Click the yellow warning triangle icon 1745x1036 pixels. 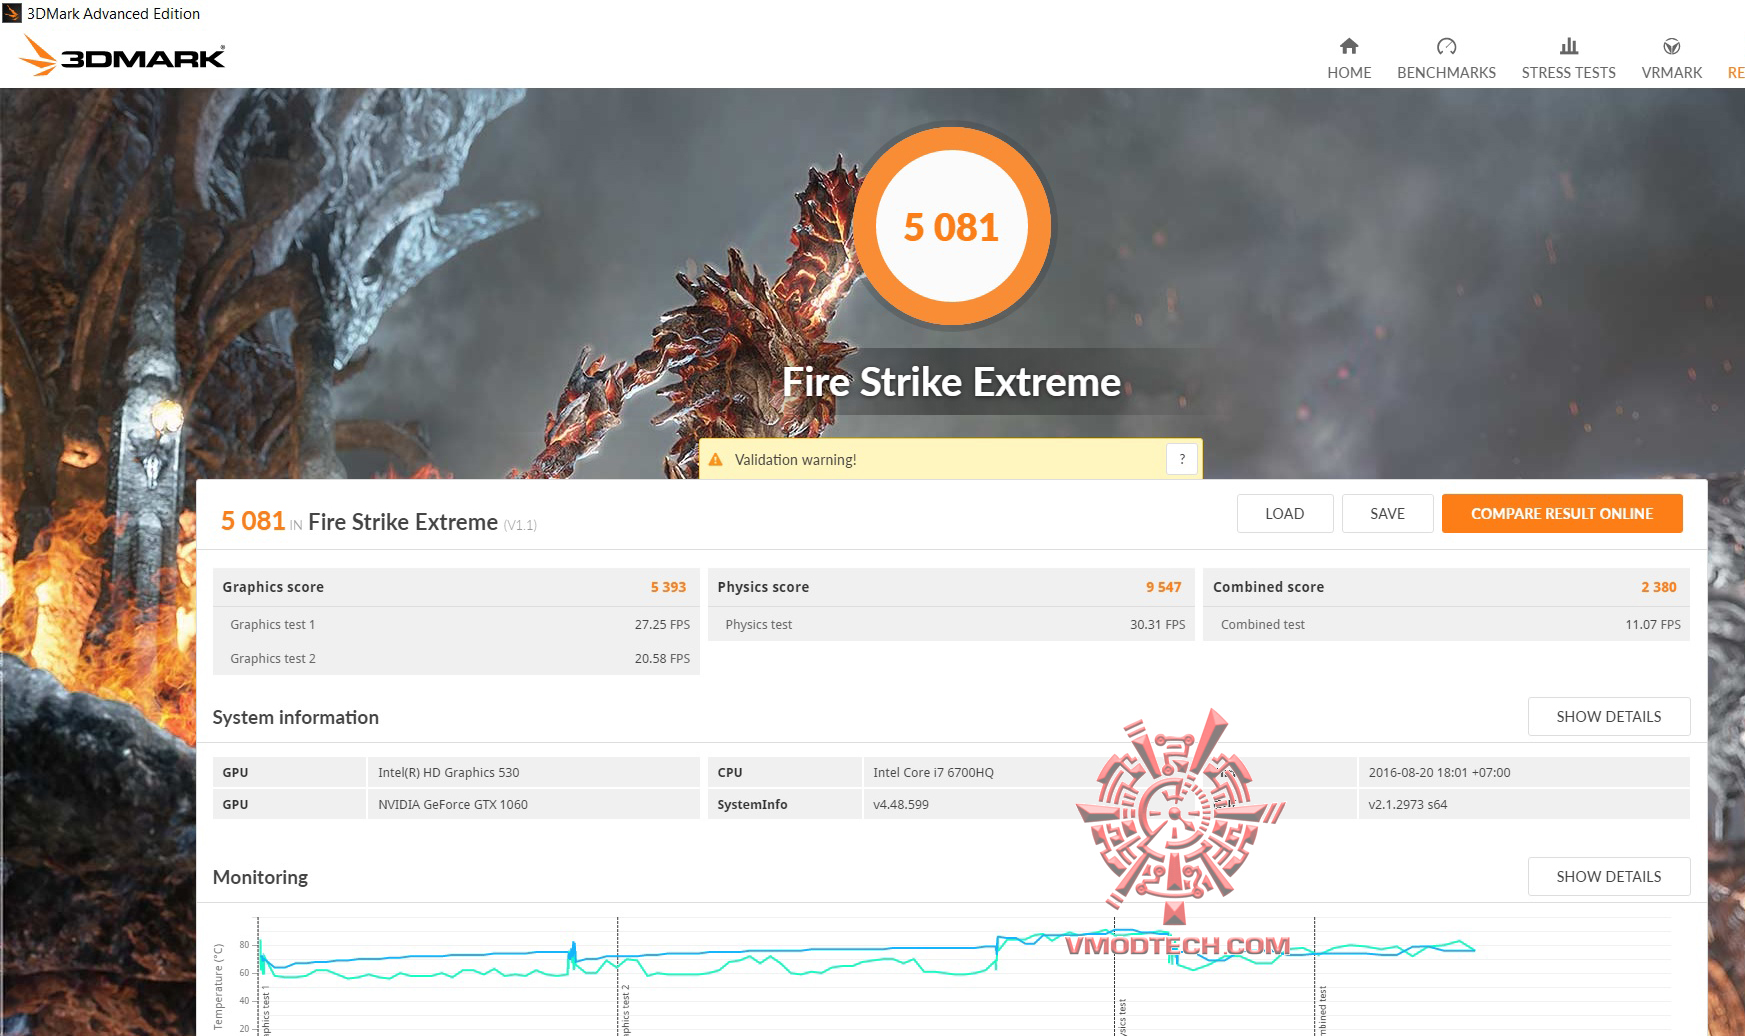717,458
